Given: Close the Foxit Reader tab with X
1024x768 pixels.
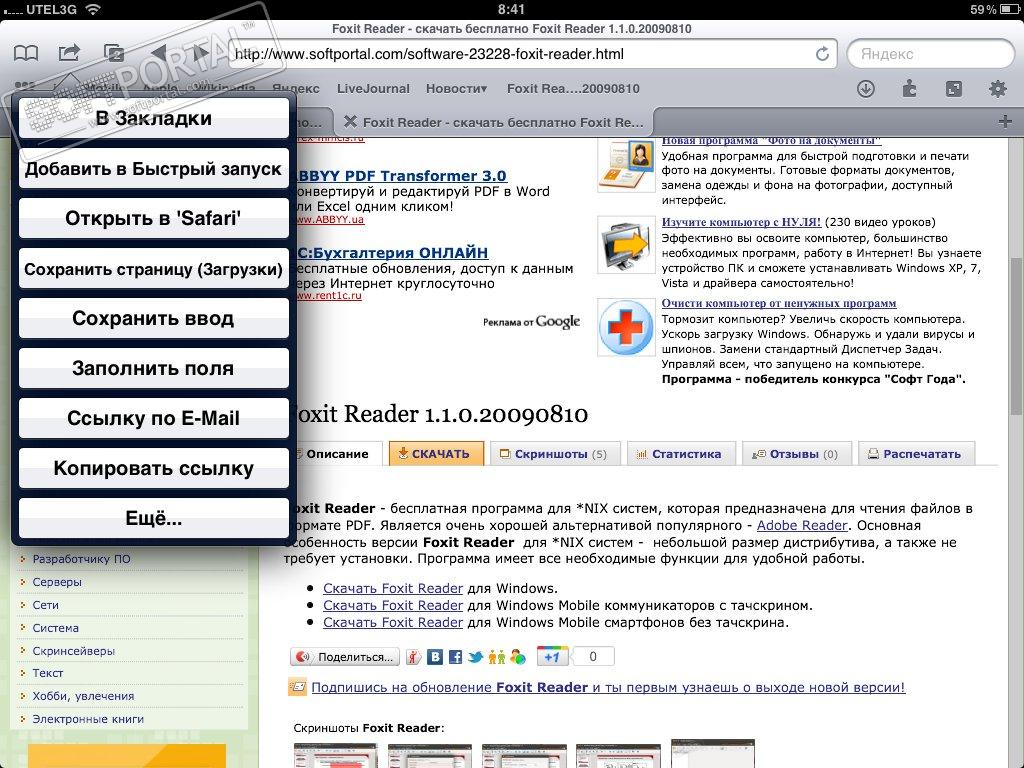Looking at the screenshot, I should tap(350, 121).
